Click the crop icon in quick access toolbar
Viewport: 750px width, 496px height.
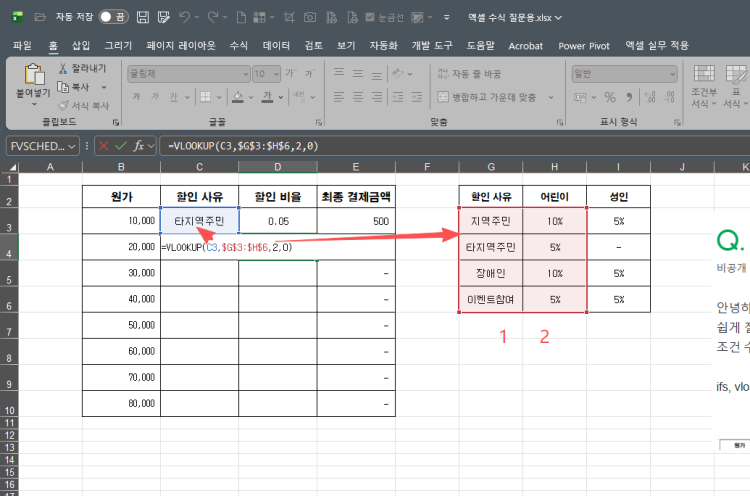289,18
